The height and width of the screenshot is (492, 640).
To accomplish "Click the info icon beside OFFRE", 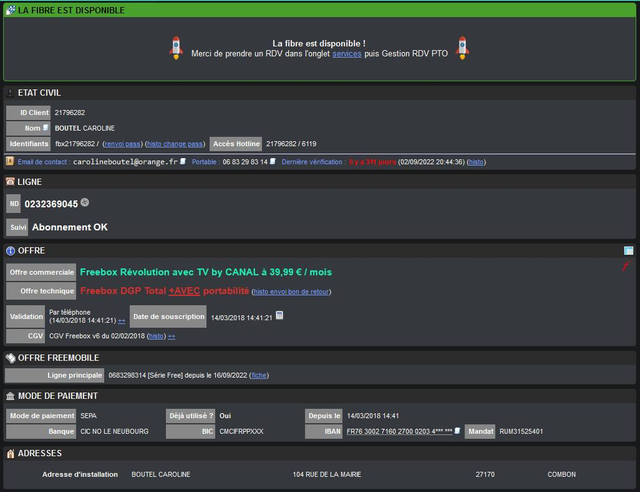I will pyautogui.click(x=10, y=250).
